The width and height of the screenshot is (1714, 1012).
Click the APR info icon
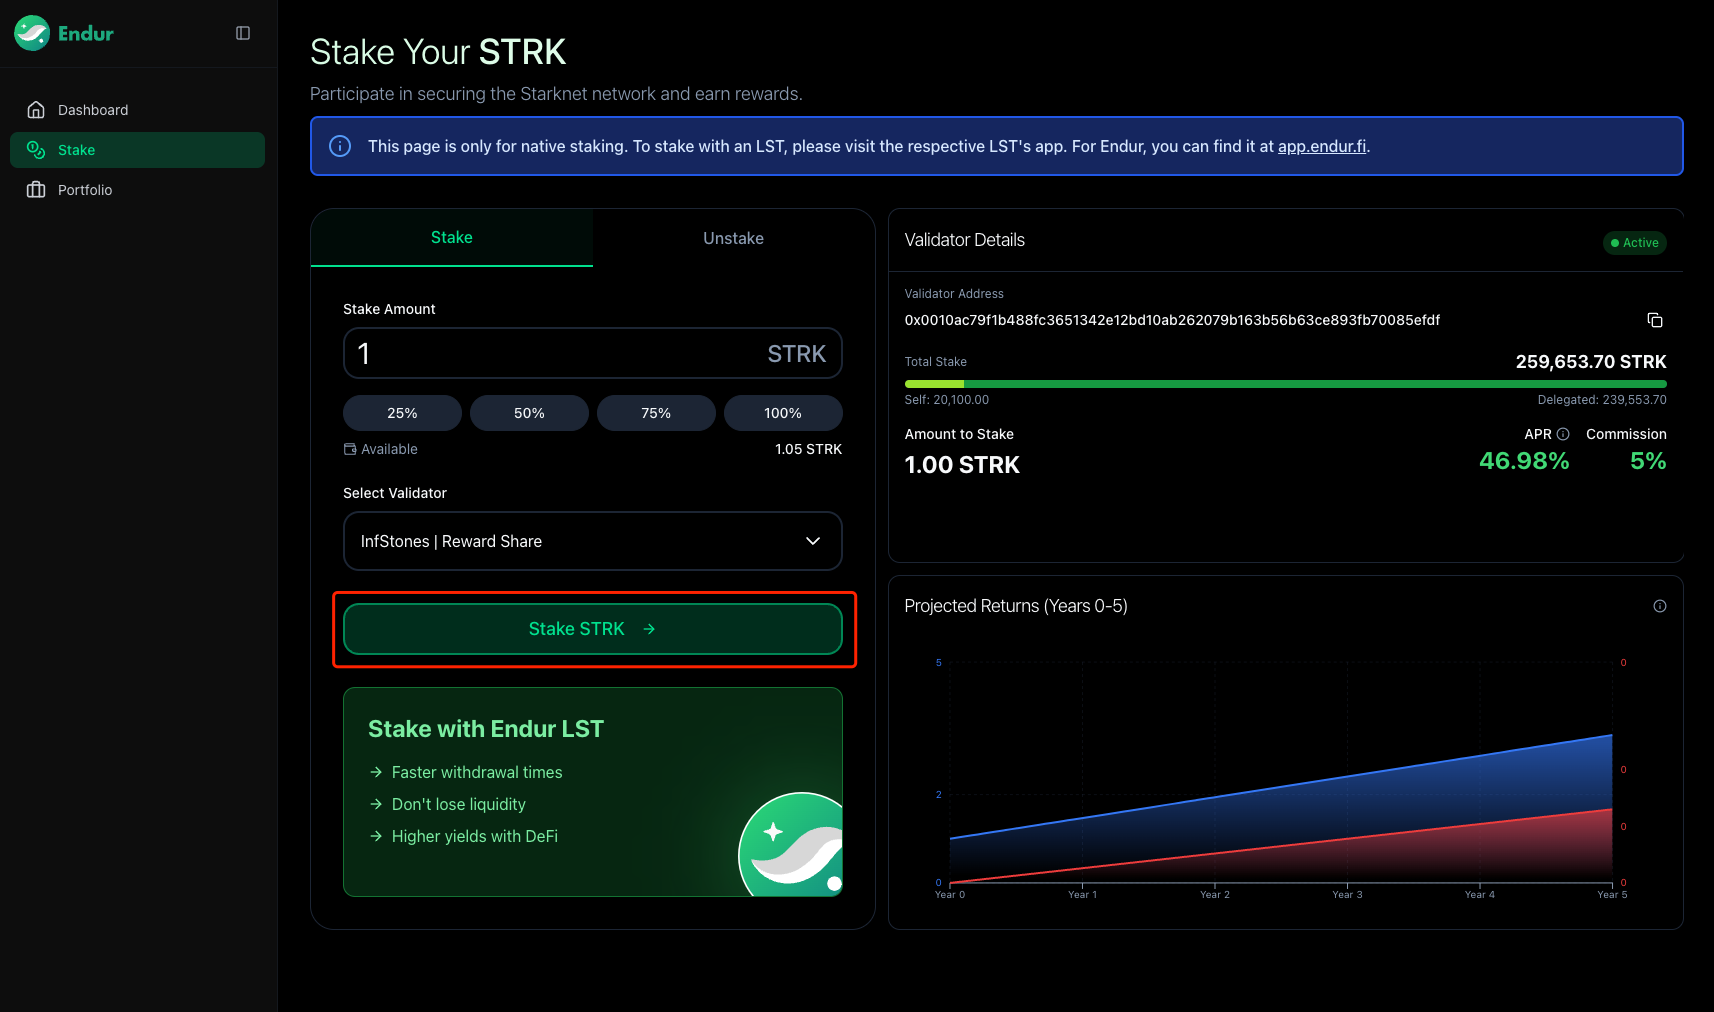tap(1563, 434)
